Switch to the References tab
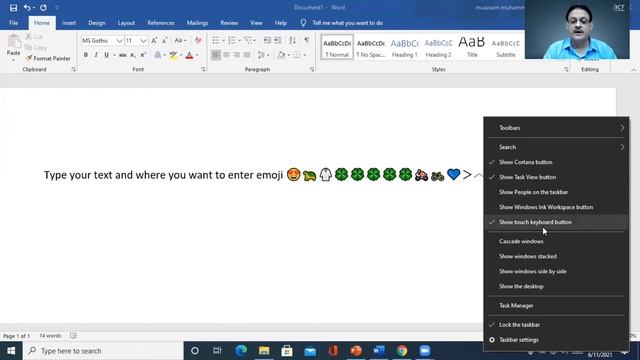This screenshot has width=640, height=360. coord(161,23)
